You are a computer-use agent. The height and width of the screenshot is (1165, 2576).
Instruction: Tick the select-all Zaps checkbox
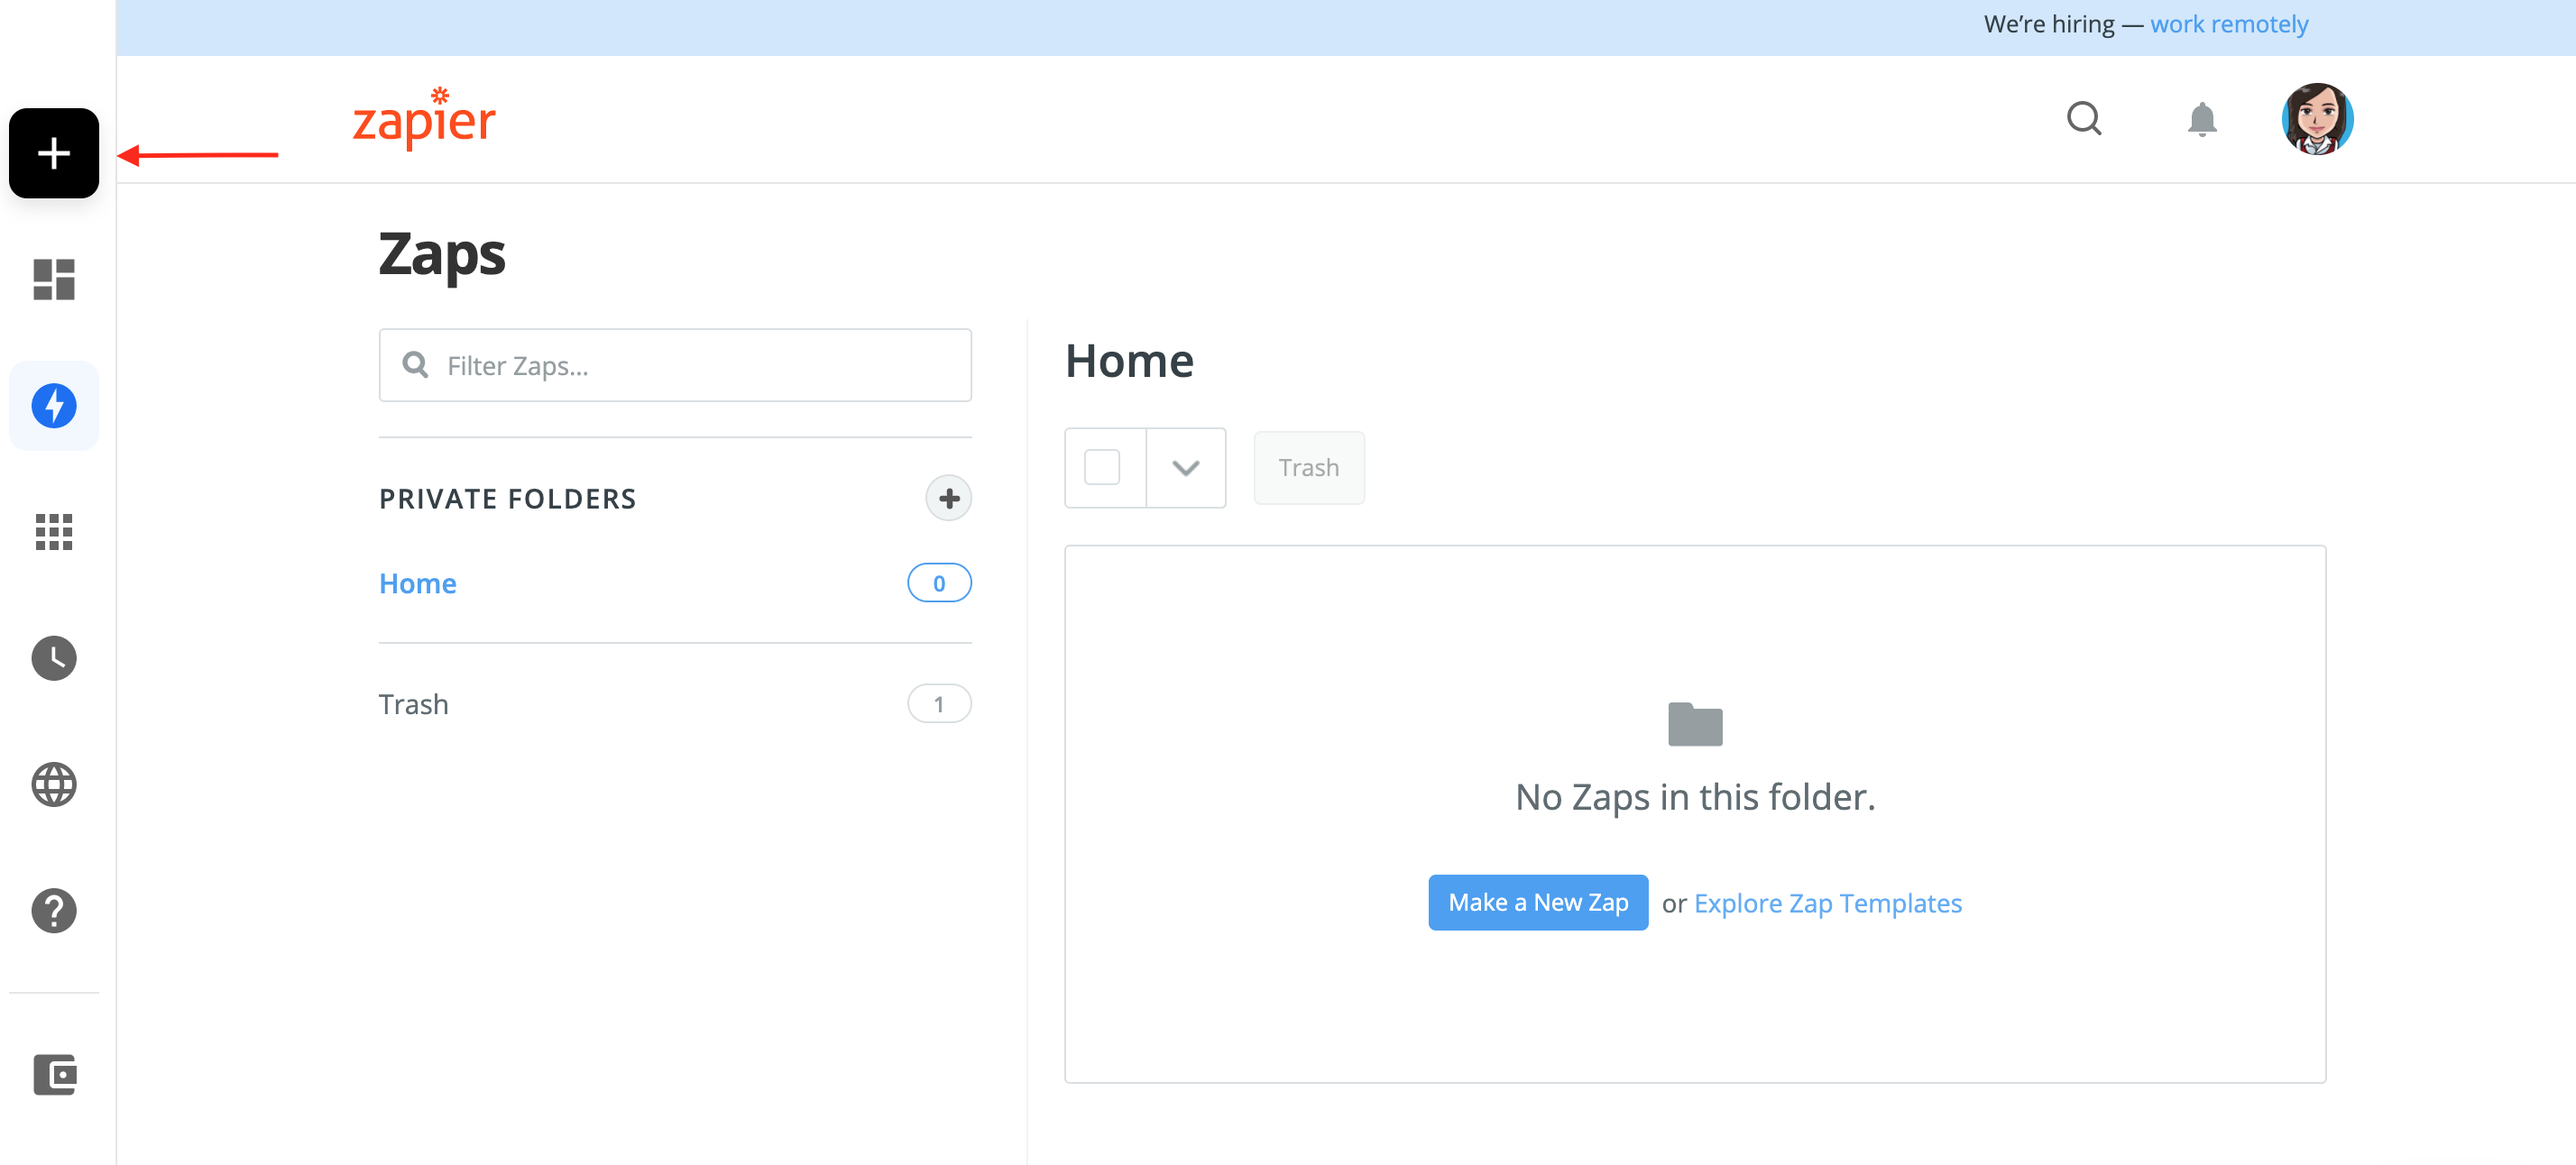pyautogui.click(x=1101, y=467)
